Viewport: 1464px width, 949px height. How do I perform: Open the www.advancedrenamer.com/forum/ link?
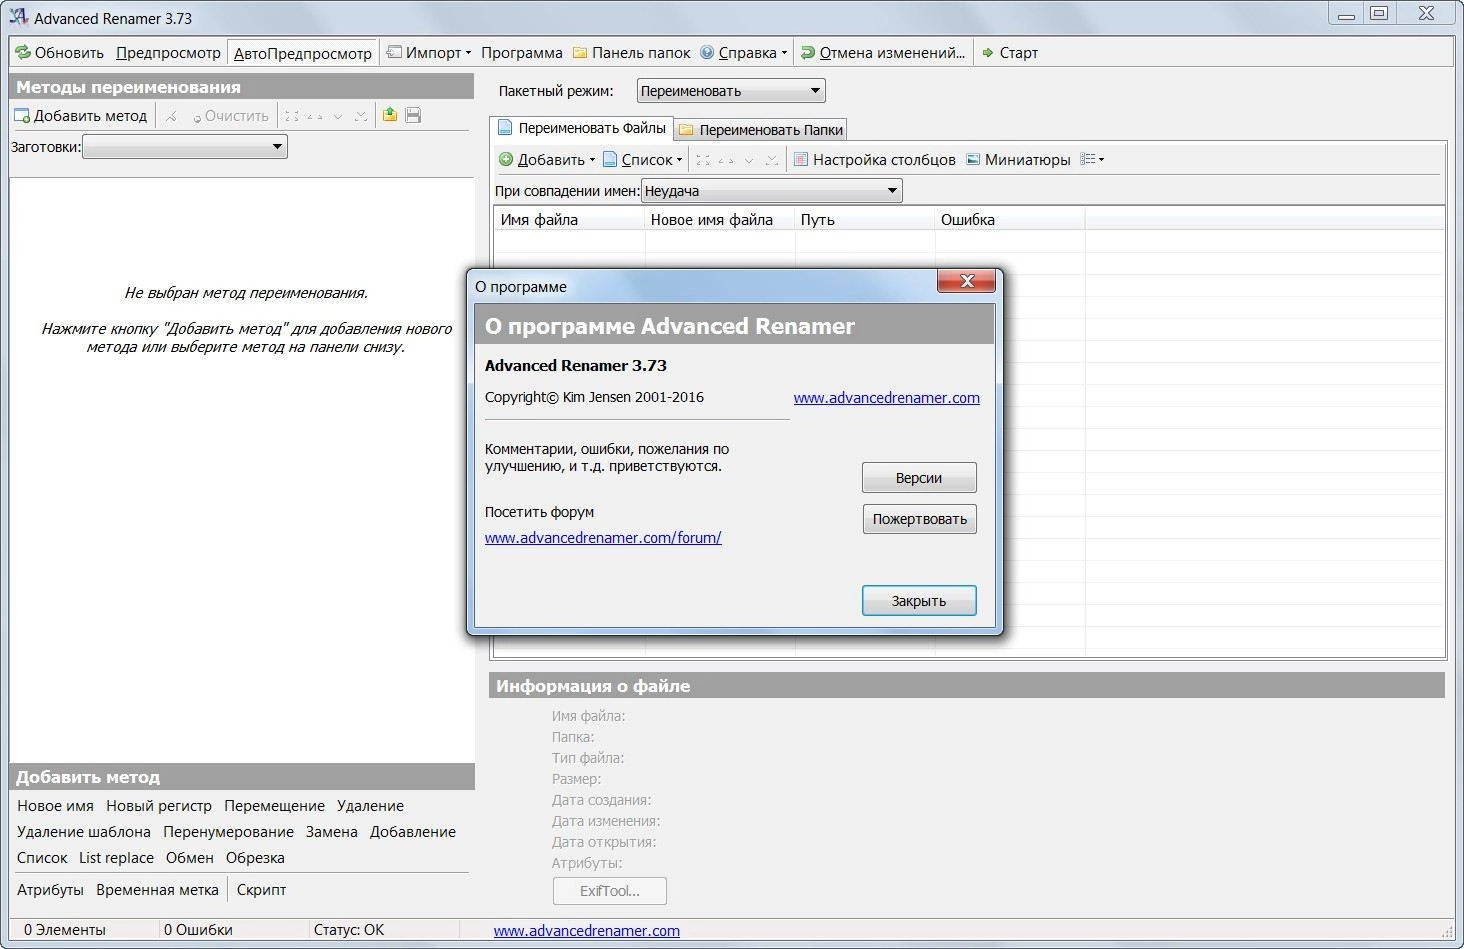tap(603, 537)
